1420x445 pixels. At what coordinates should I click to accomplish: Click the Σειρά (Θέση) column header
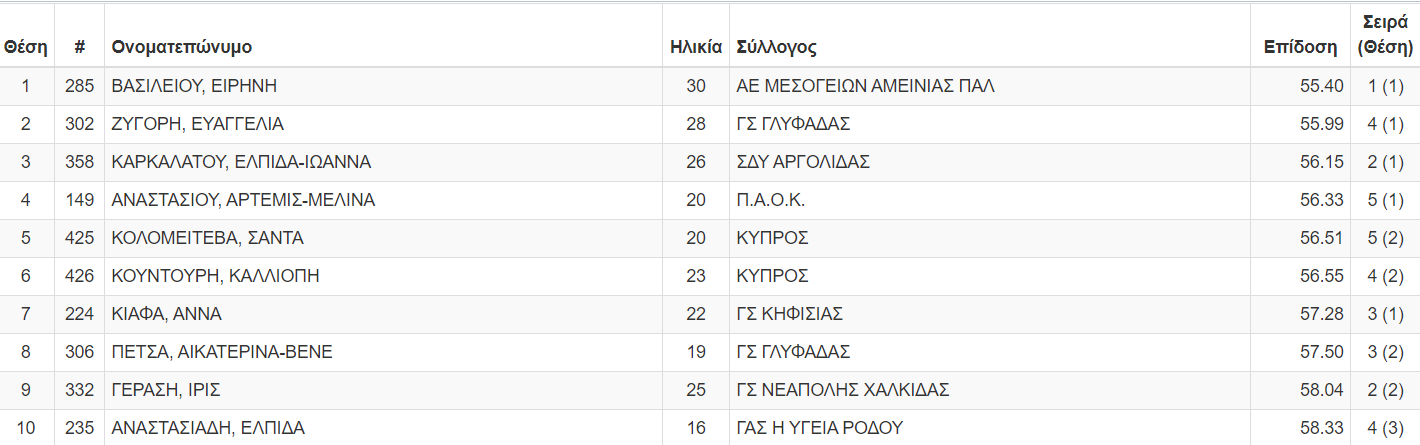(1385, 35)
